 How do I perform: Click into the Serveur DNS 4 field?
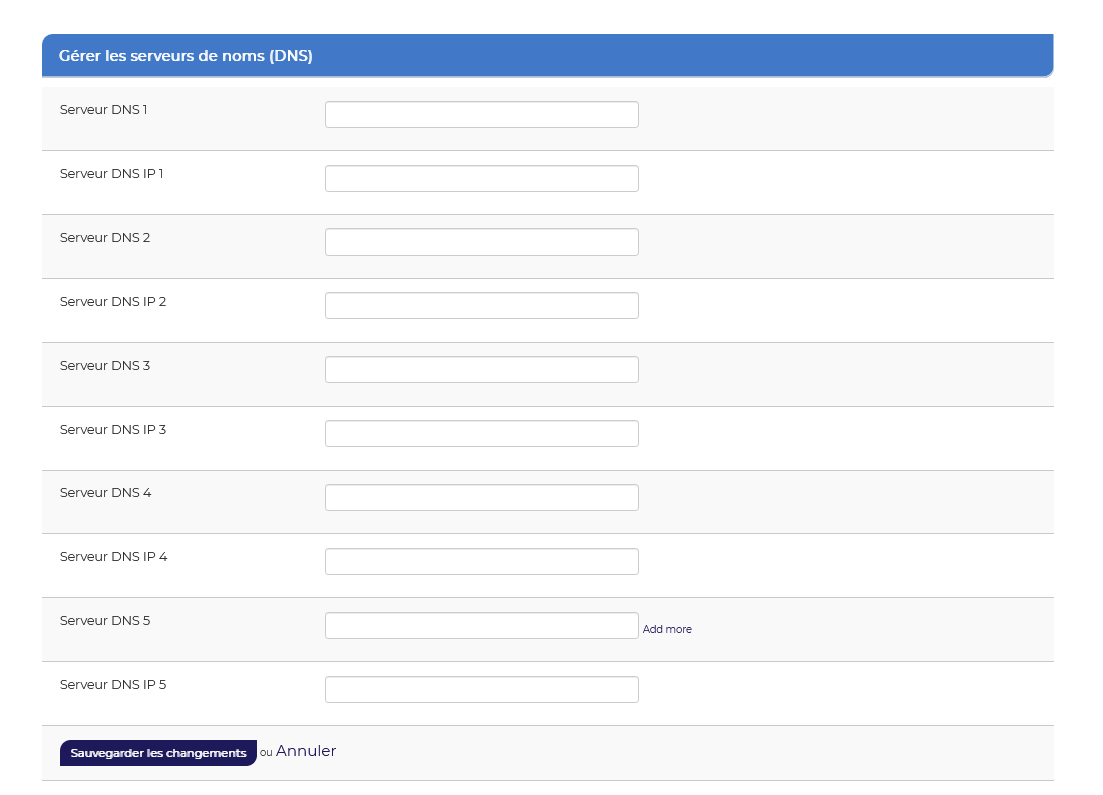482,497
